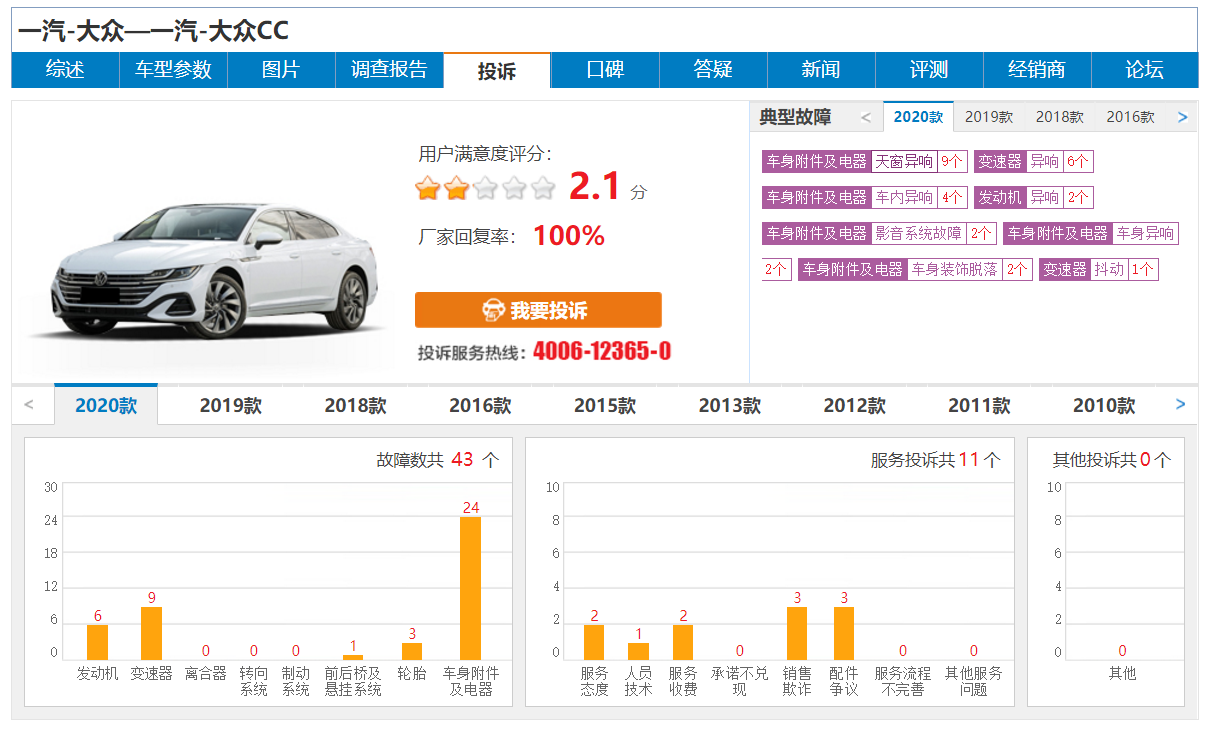Open the 论坛 tab
The image size is (1209, 730).
pos(1145,70)
